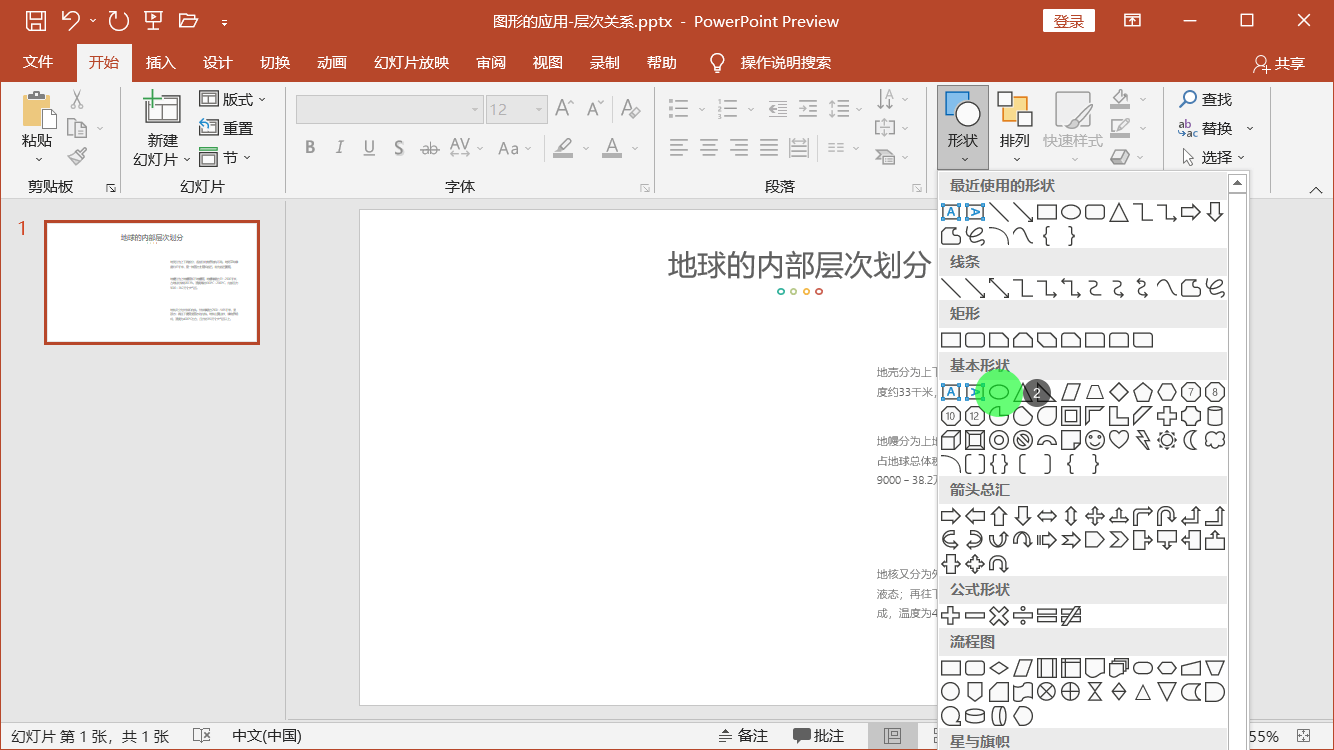The width and height of the screenshot is (1334, 750).
Task: Select the pentagon shape
Action: [1143, 392]
